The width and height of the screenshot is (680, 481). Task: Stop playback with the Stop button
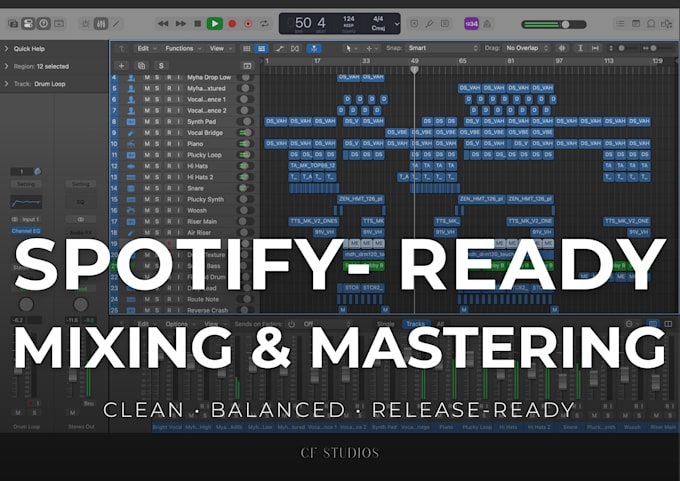197,23
